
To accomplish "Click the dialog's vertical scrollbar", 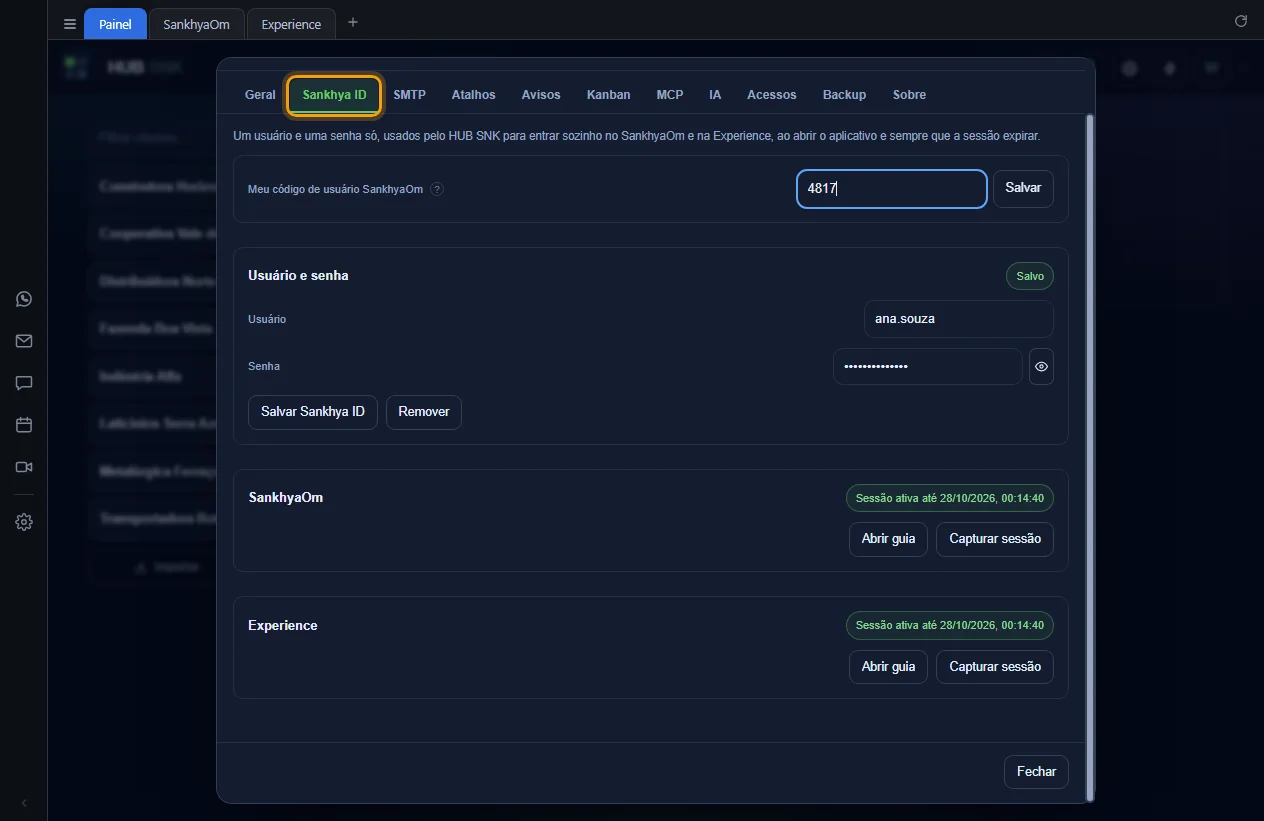I will [x=1090, y=456].
